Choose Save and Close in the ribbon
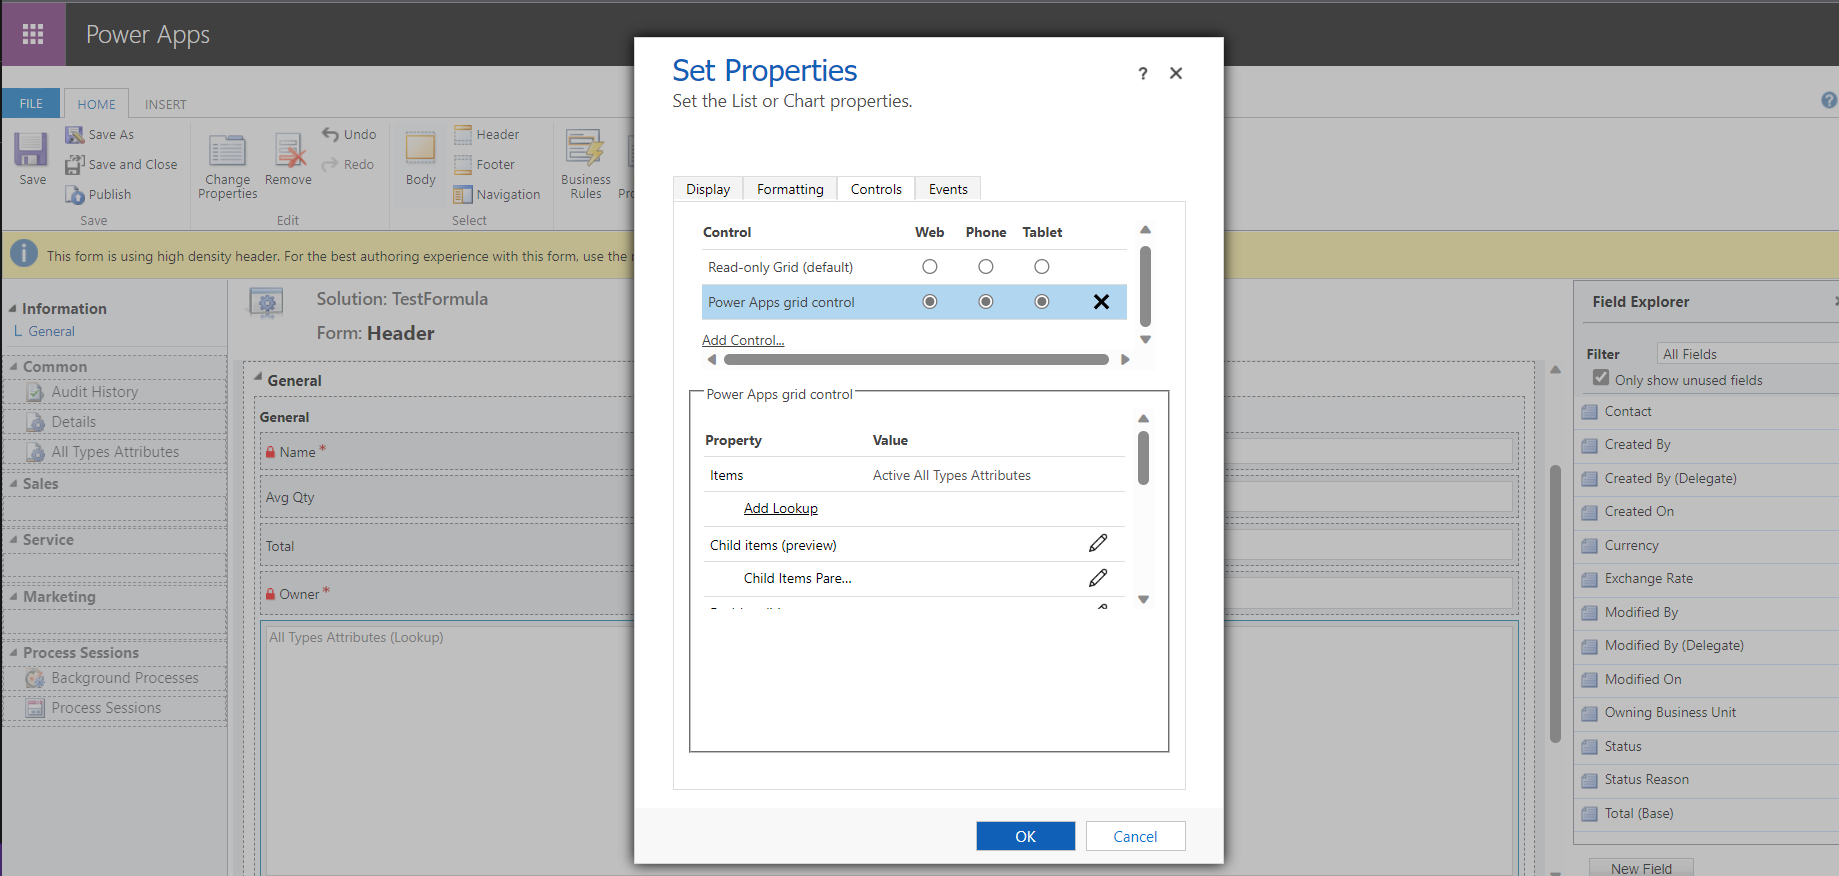 (122, 164)
